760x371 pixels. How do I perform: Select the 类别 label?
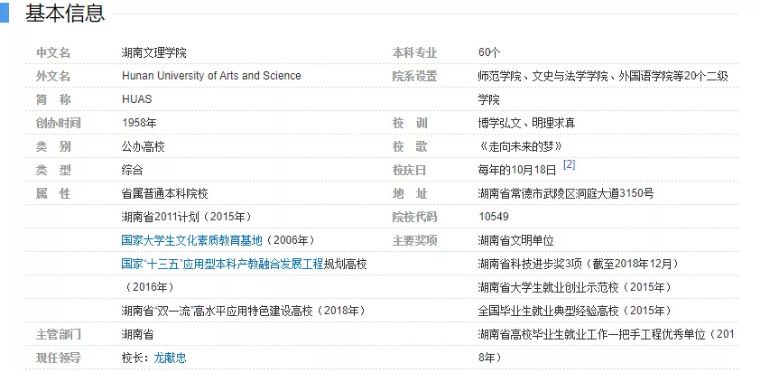[x=53, y=146]
